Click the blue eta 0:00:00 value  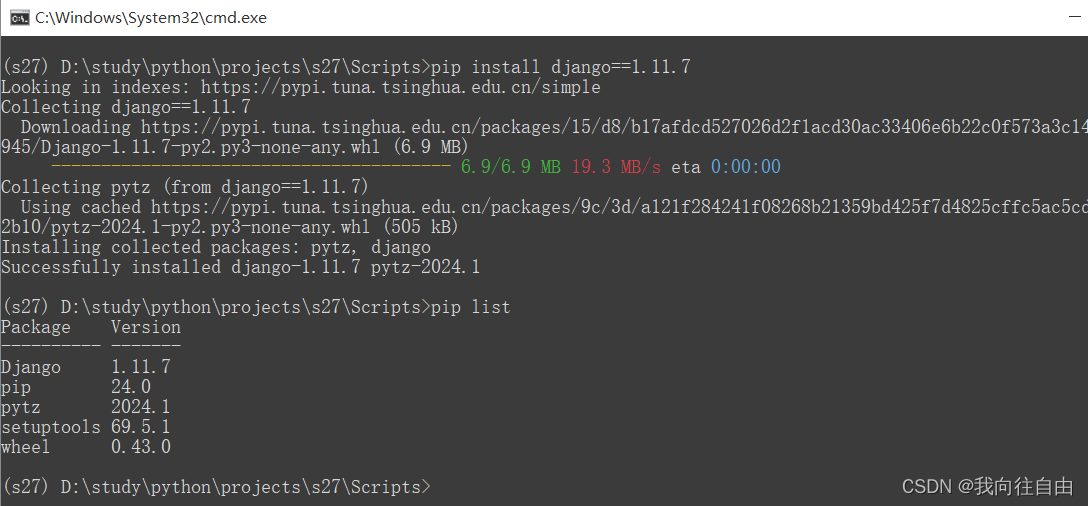pos(746,167)
